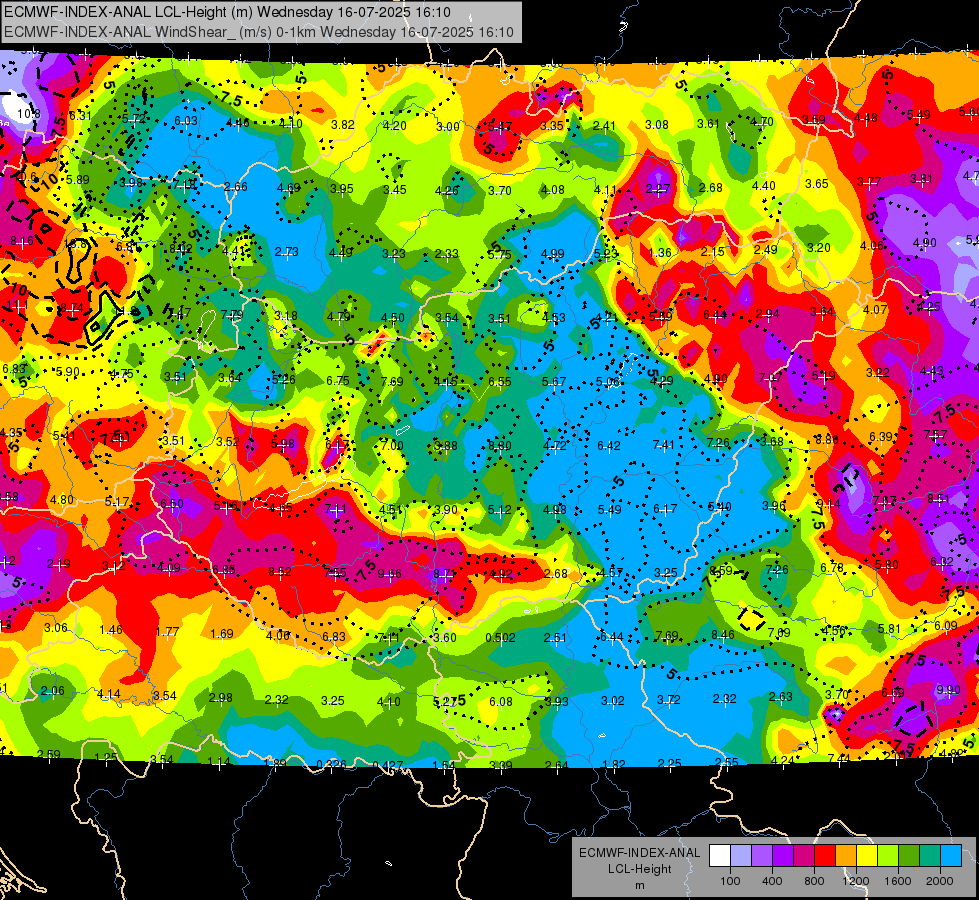Click the LCL-Height legend title text

[639, 869]
